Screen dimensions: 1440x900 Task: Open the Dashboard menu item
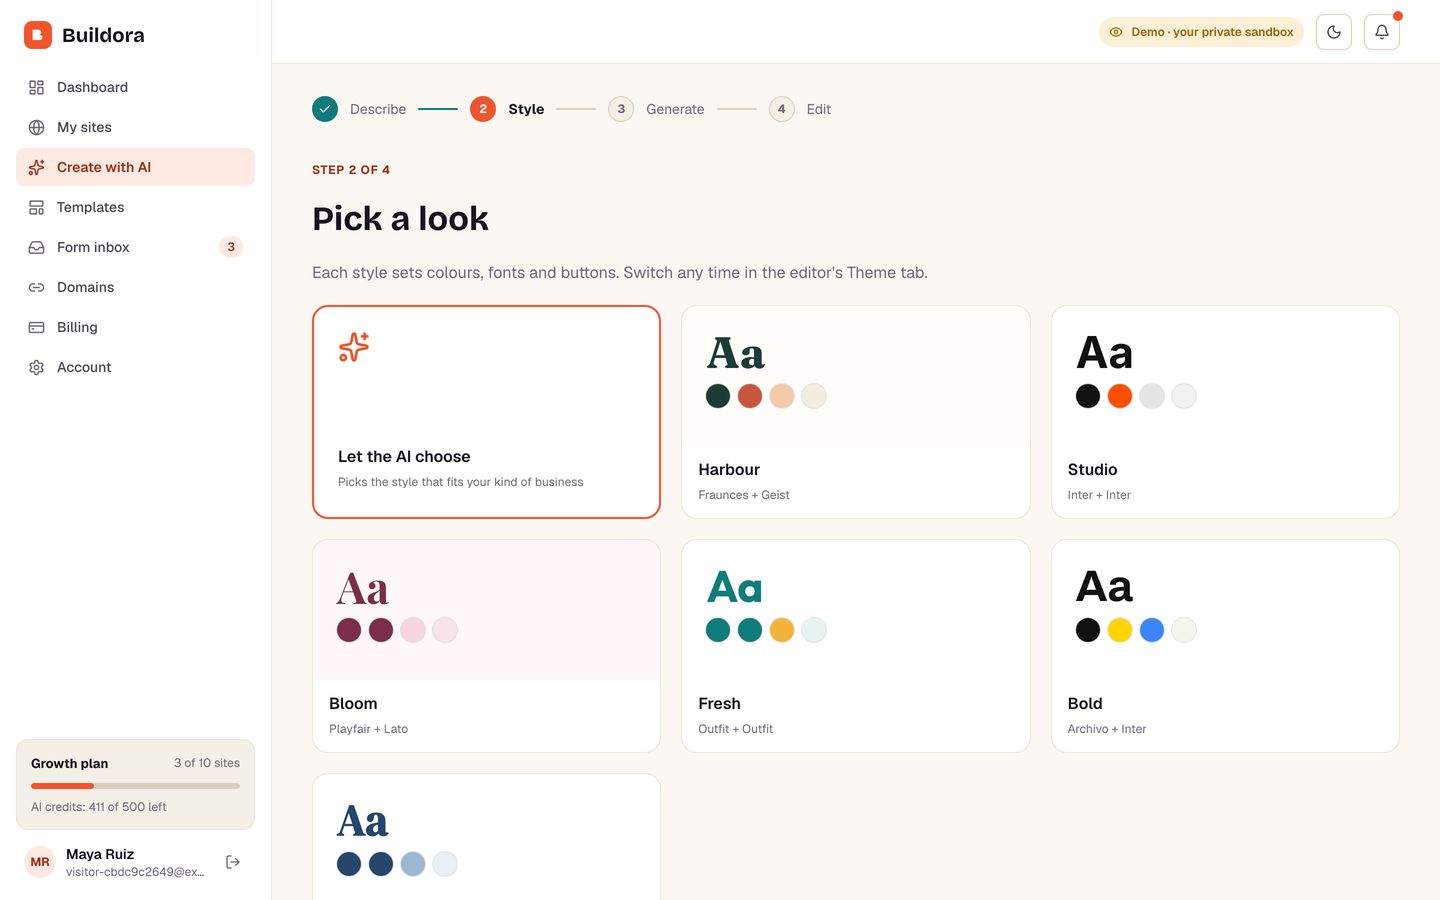point(135,87)
